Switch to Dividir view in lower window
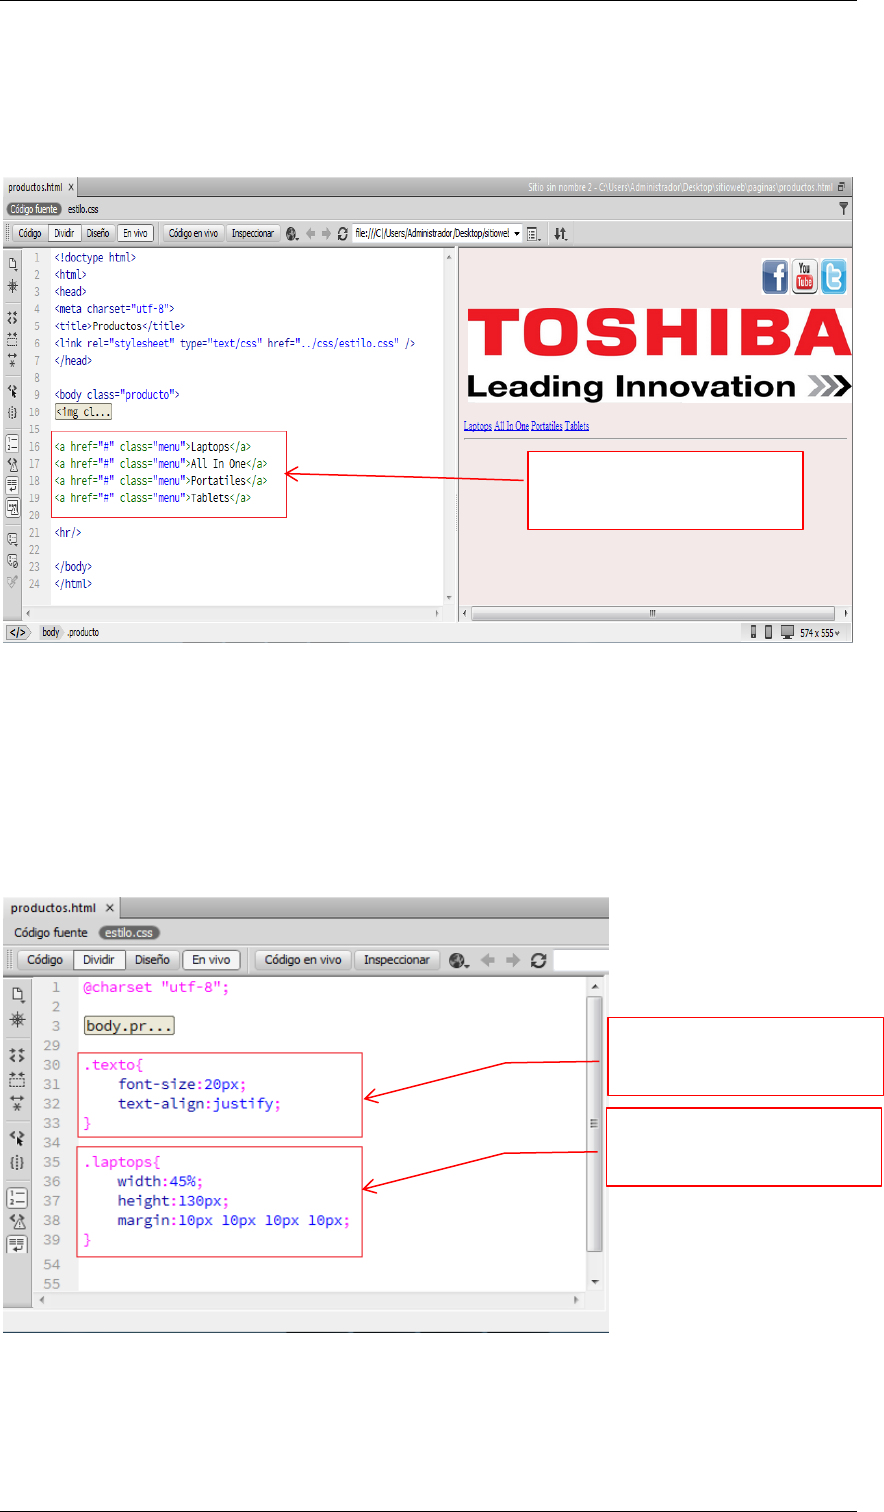The image size is (884, 1512). 98,960
